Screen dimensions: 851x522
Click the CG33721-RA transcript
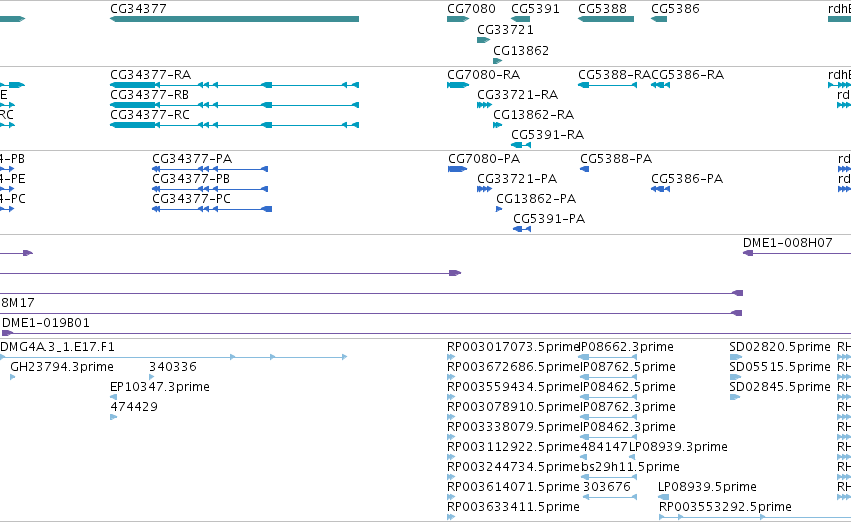484,105
